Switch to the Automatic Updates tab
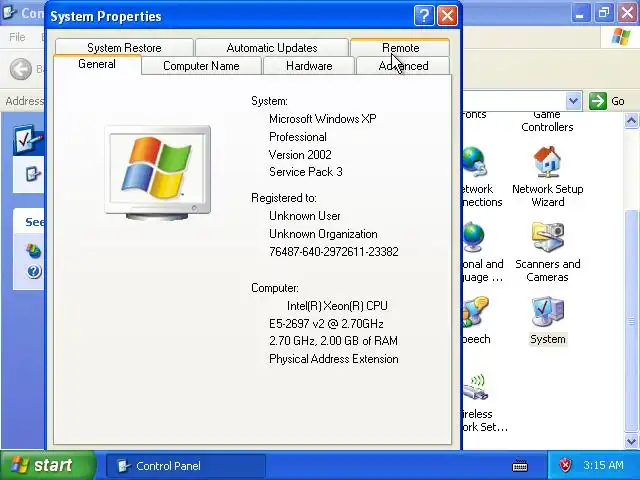 [x=272, y=47]
